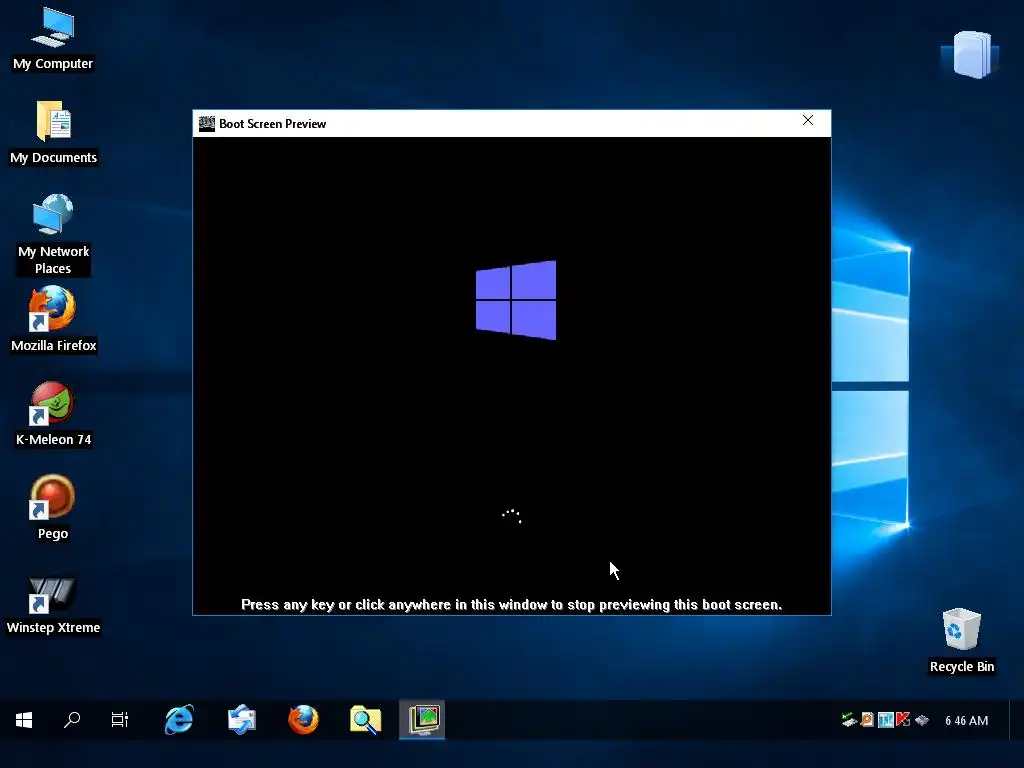Open My Network Places on the desktop
Screen dimensions: 1024x768
click(x=53, y=234)
